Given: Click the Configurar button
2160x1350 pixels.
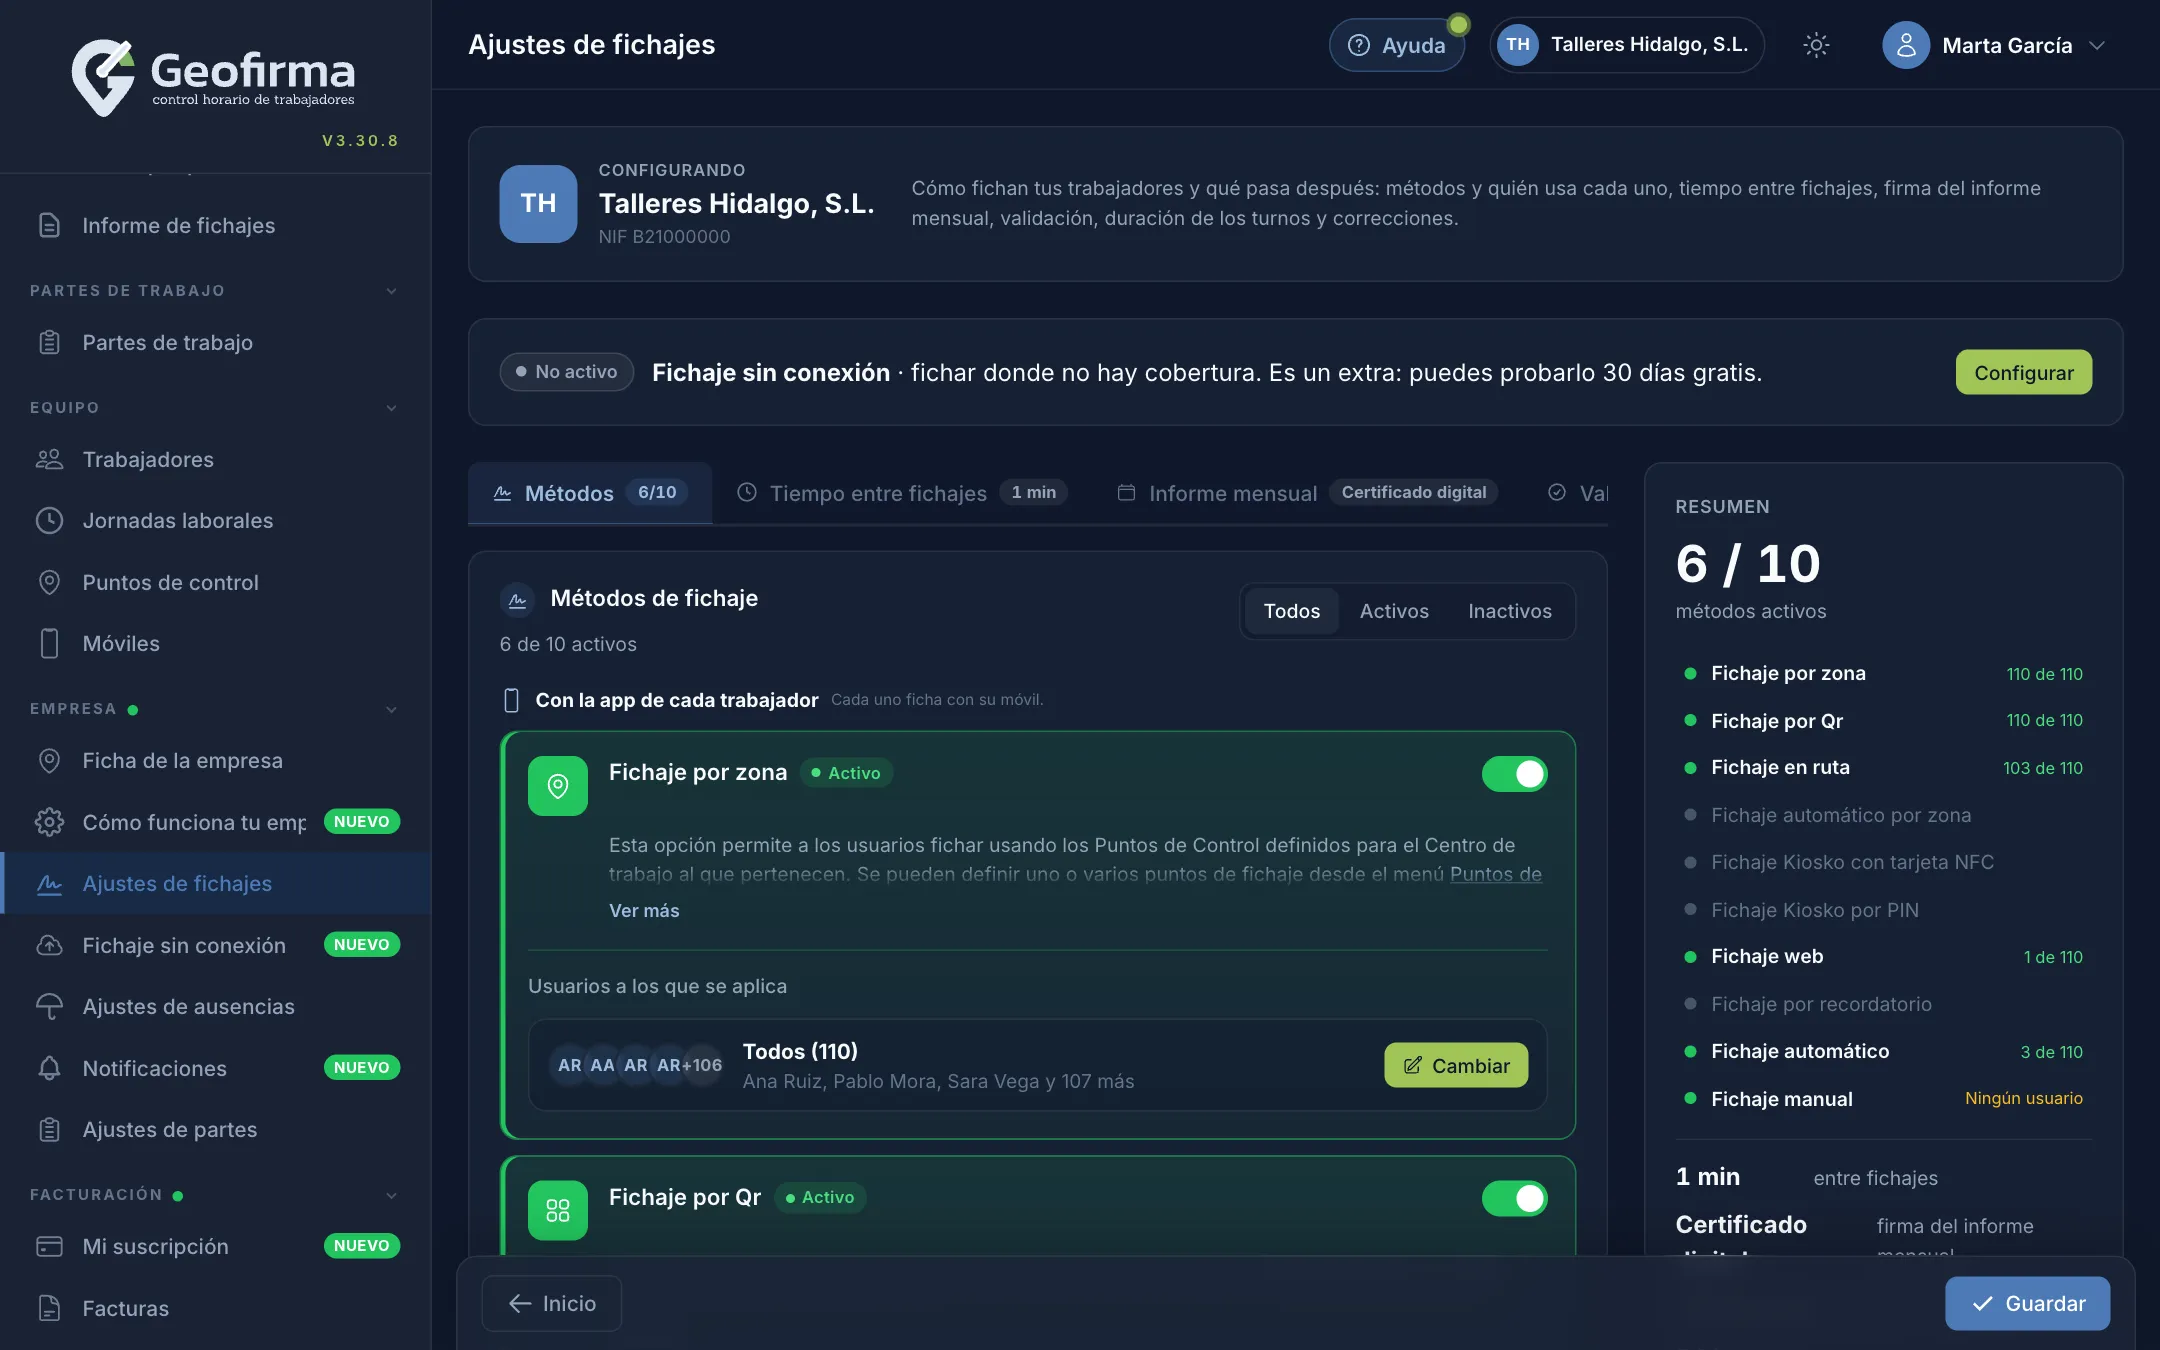Looking at the screenshot, I should coord(2024,372).
